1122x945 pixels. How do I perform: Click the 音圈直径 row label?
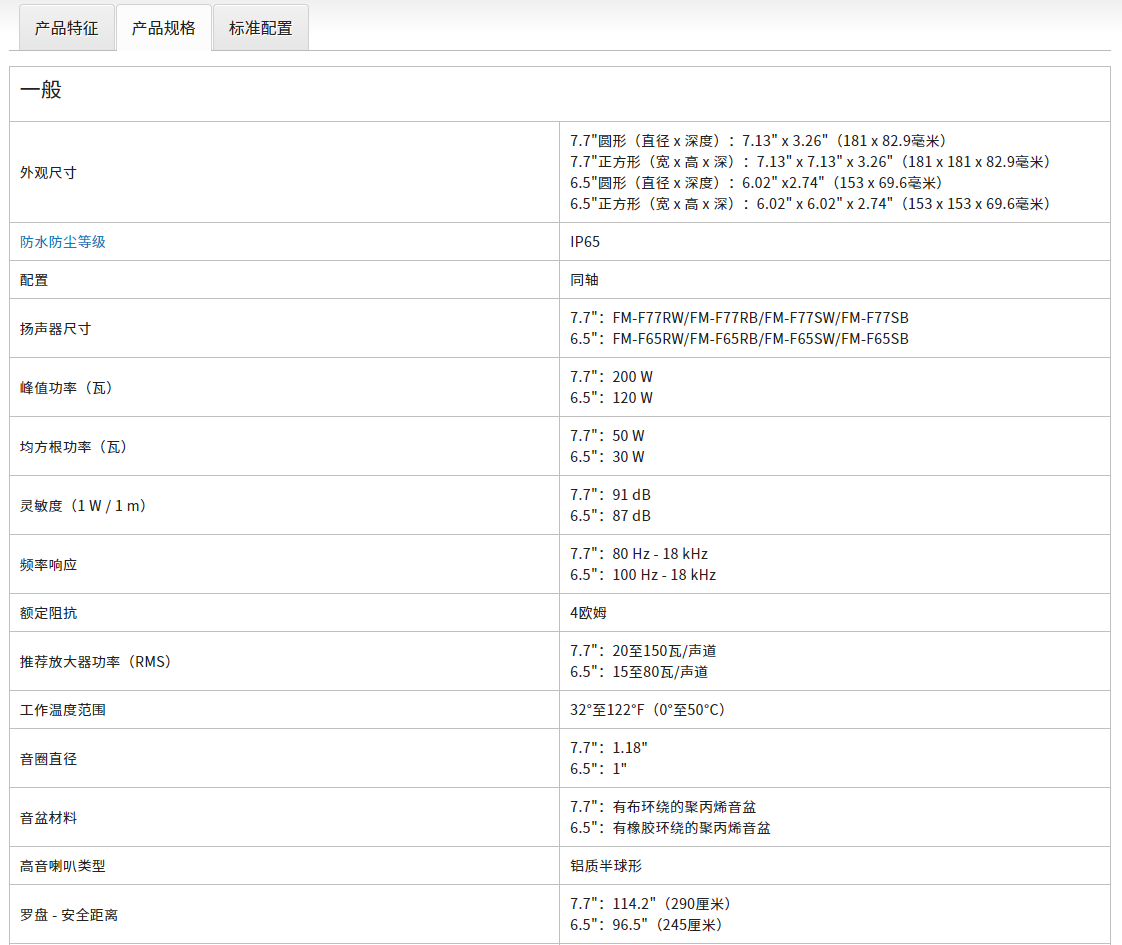pos(48,758)
